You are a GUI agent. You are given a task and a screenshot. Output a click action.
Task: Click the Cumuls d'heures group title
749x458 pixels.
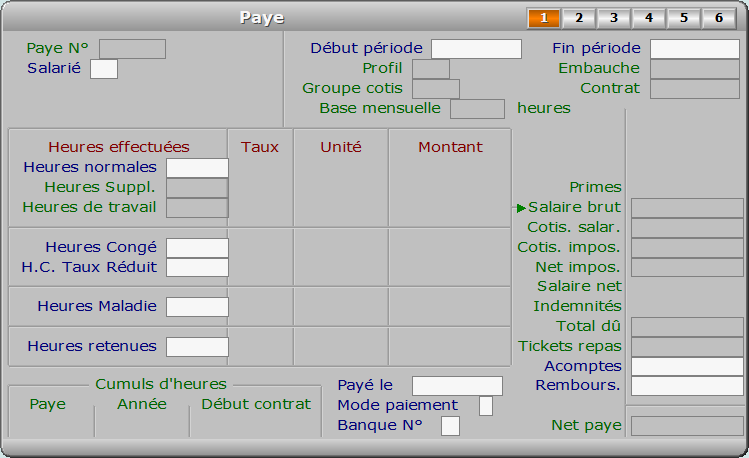click(161, 384)
